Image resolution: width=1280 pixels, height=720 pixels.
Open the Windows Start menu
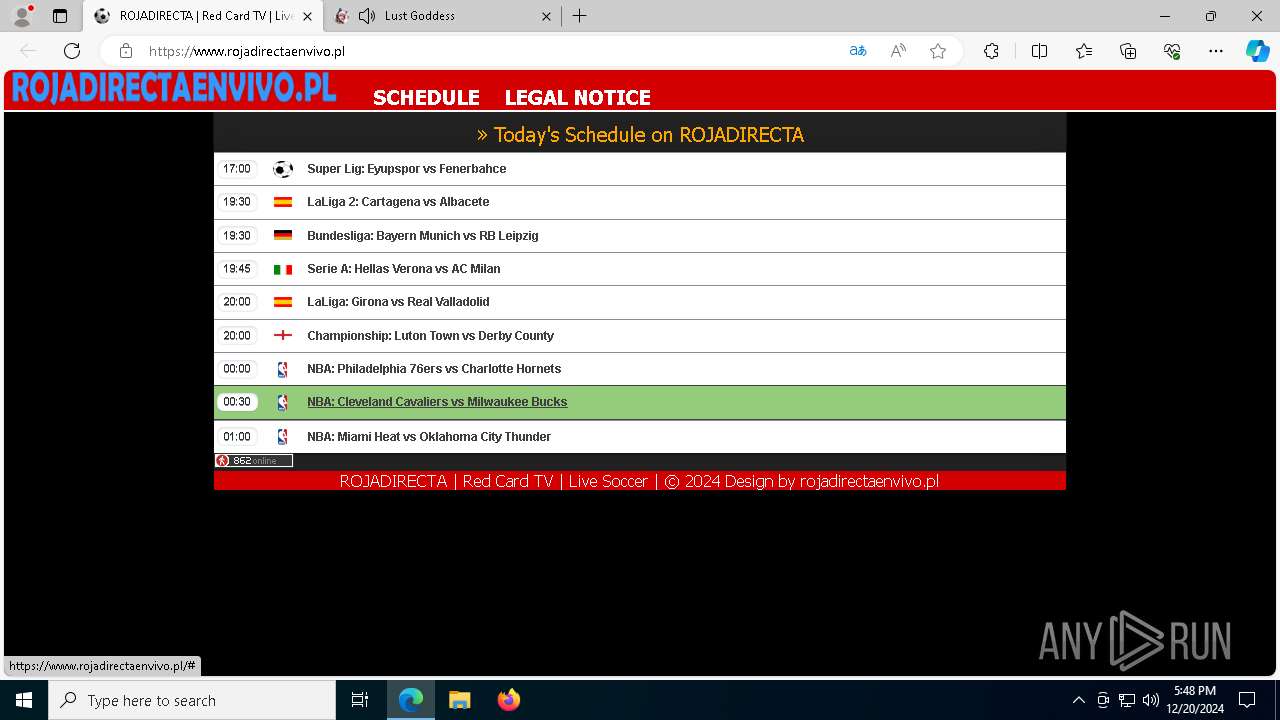pyautogui.click(x=24, y=700)
